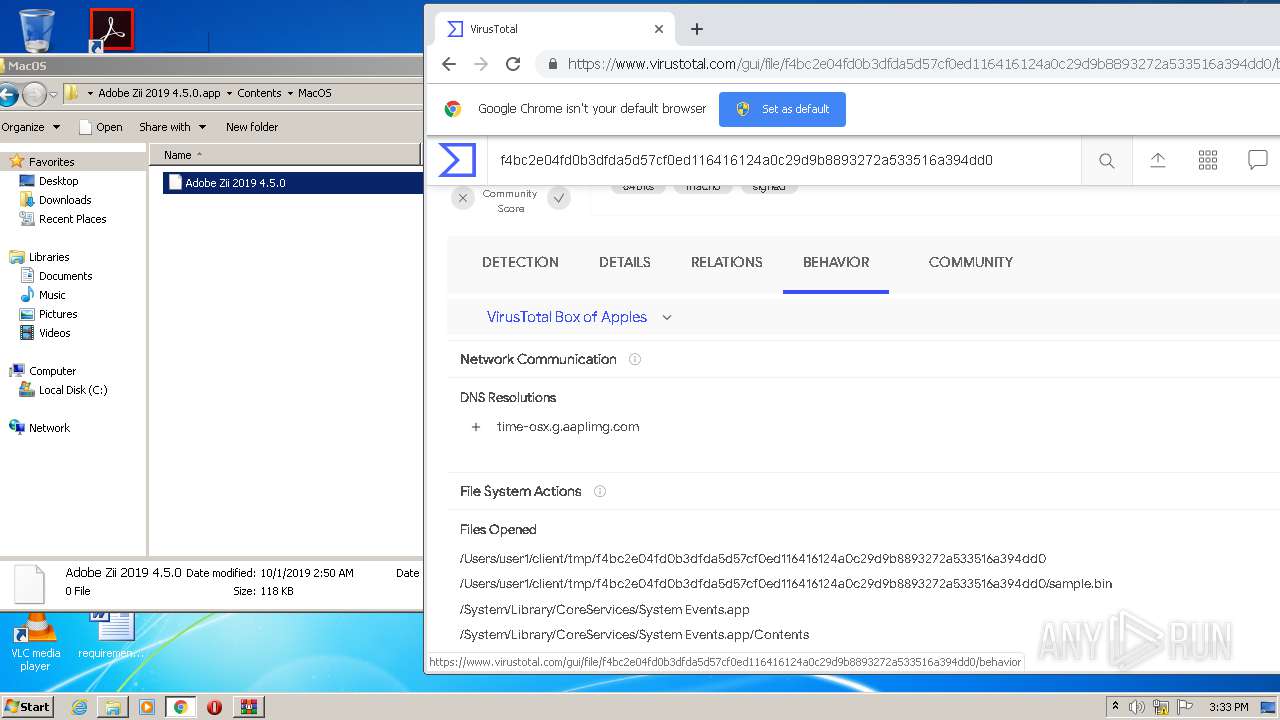Image resolution: width=1280 pixels, height=720 pixels.
Task: Open a new Chrome tab
Action: 697,29
